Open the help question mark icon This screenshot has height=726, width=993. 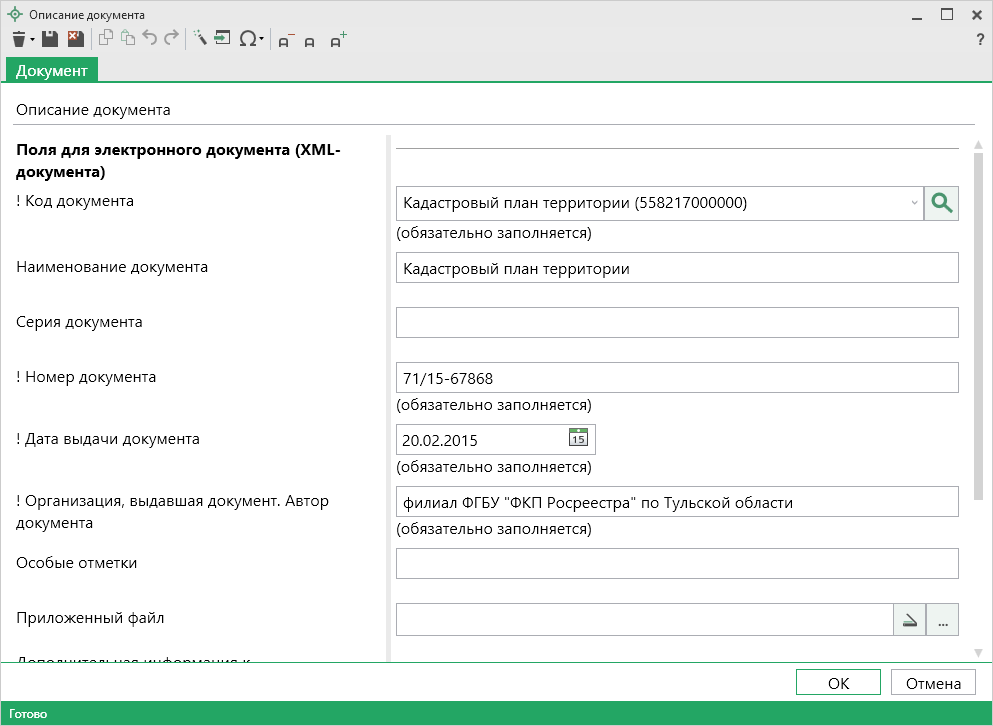click(980, 40)
